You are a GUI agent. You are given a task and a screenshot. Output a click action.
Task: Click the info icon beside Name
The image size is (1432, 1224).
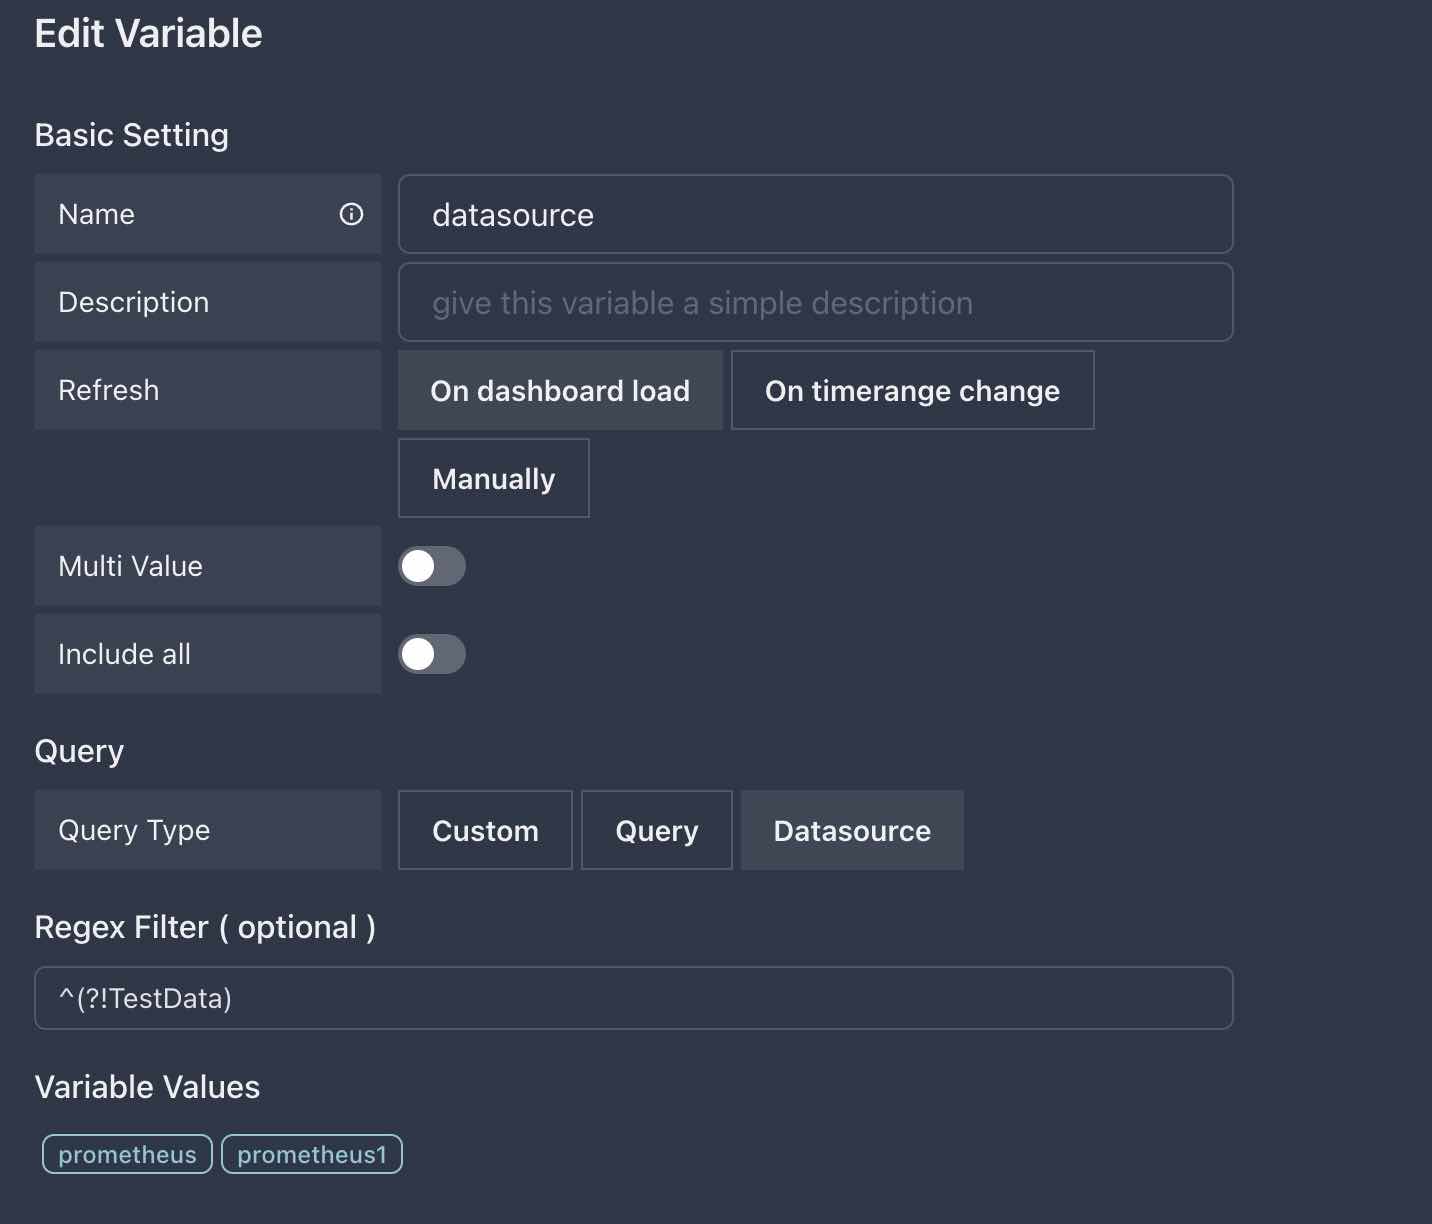point(351,214)
